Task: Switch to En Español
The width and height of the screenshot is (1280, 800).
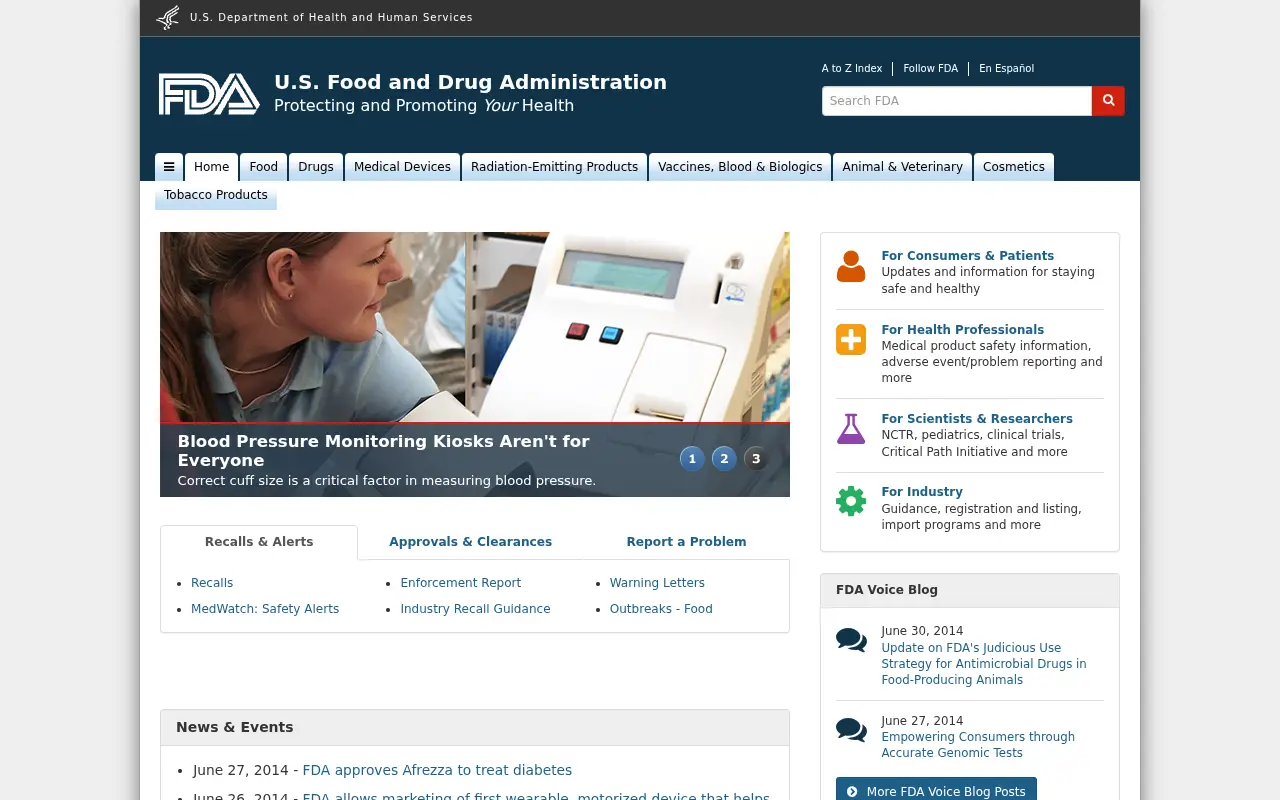Action: pos(1006,69)
